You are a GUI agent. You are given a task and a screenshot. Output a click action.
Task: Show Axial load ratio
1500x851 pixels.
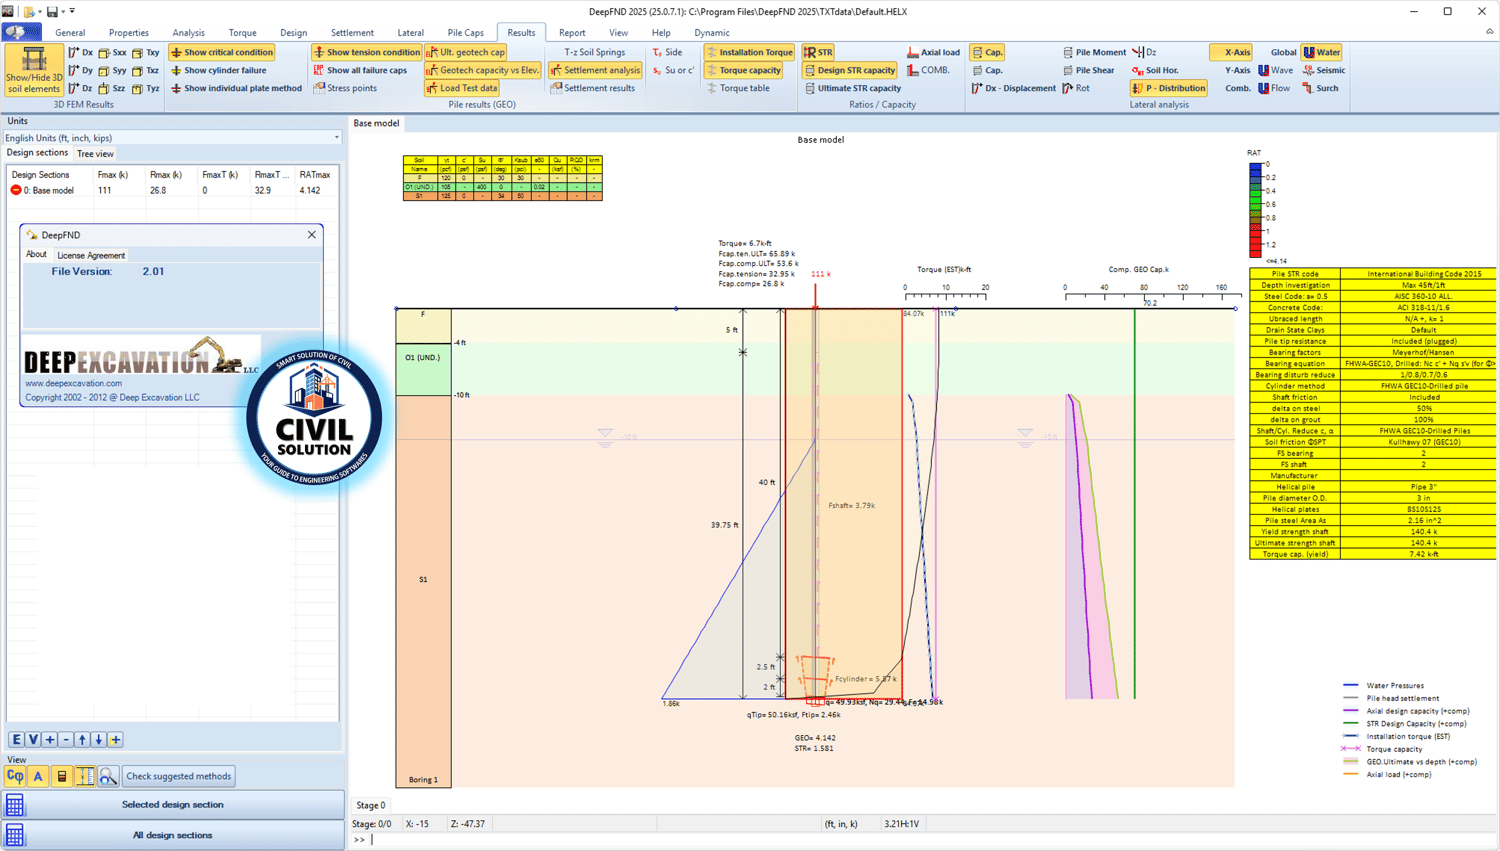pos(933,52)
